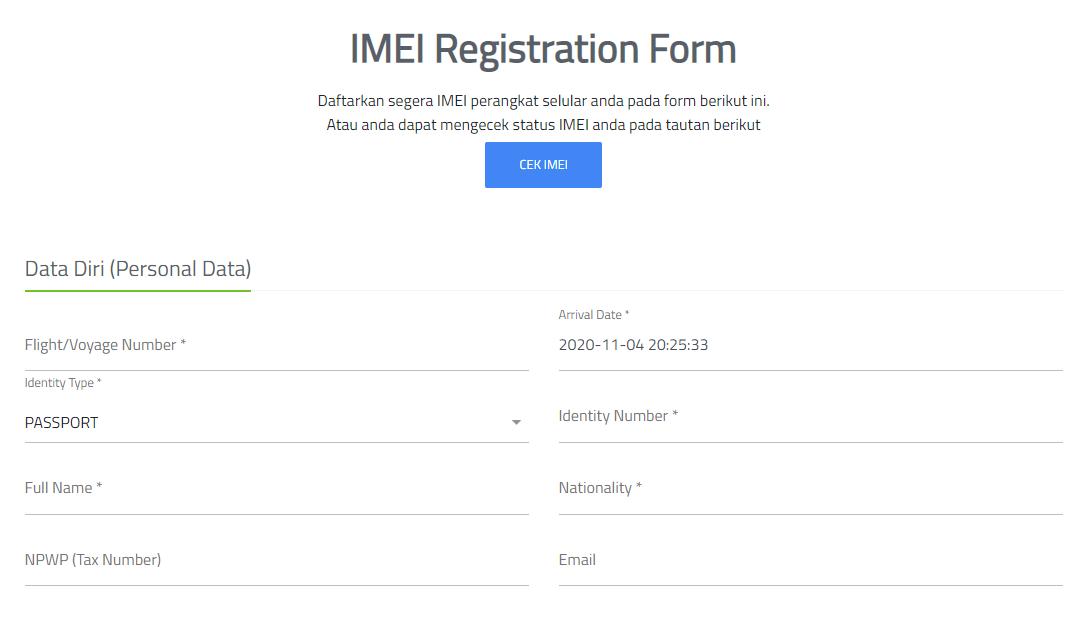
Task: Click the IMEI Registration Form title
Action: [x=543, y=47]
